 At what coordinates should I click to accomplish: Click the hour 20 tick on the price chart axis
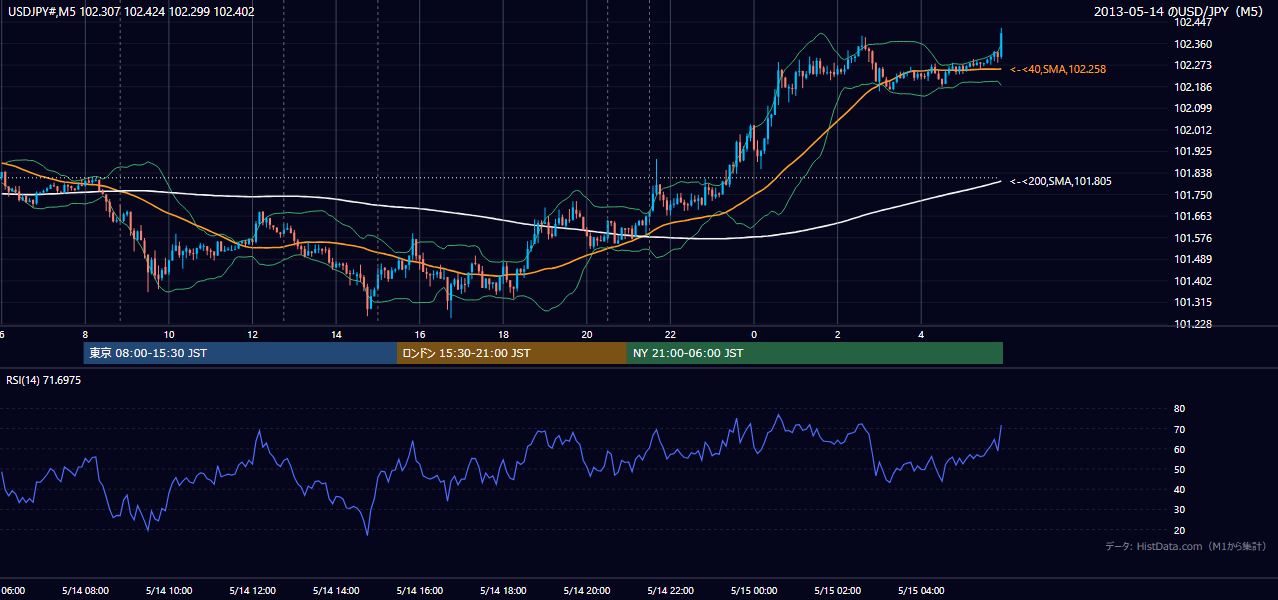[x=587, y=334]
